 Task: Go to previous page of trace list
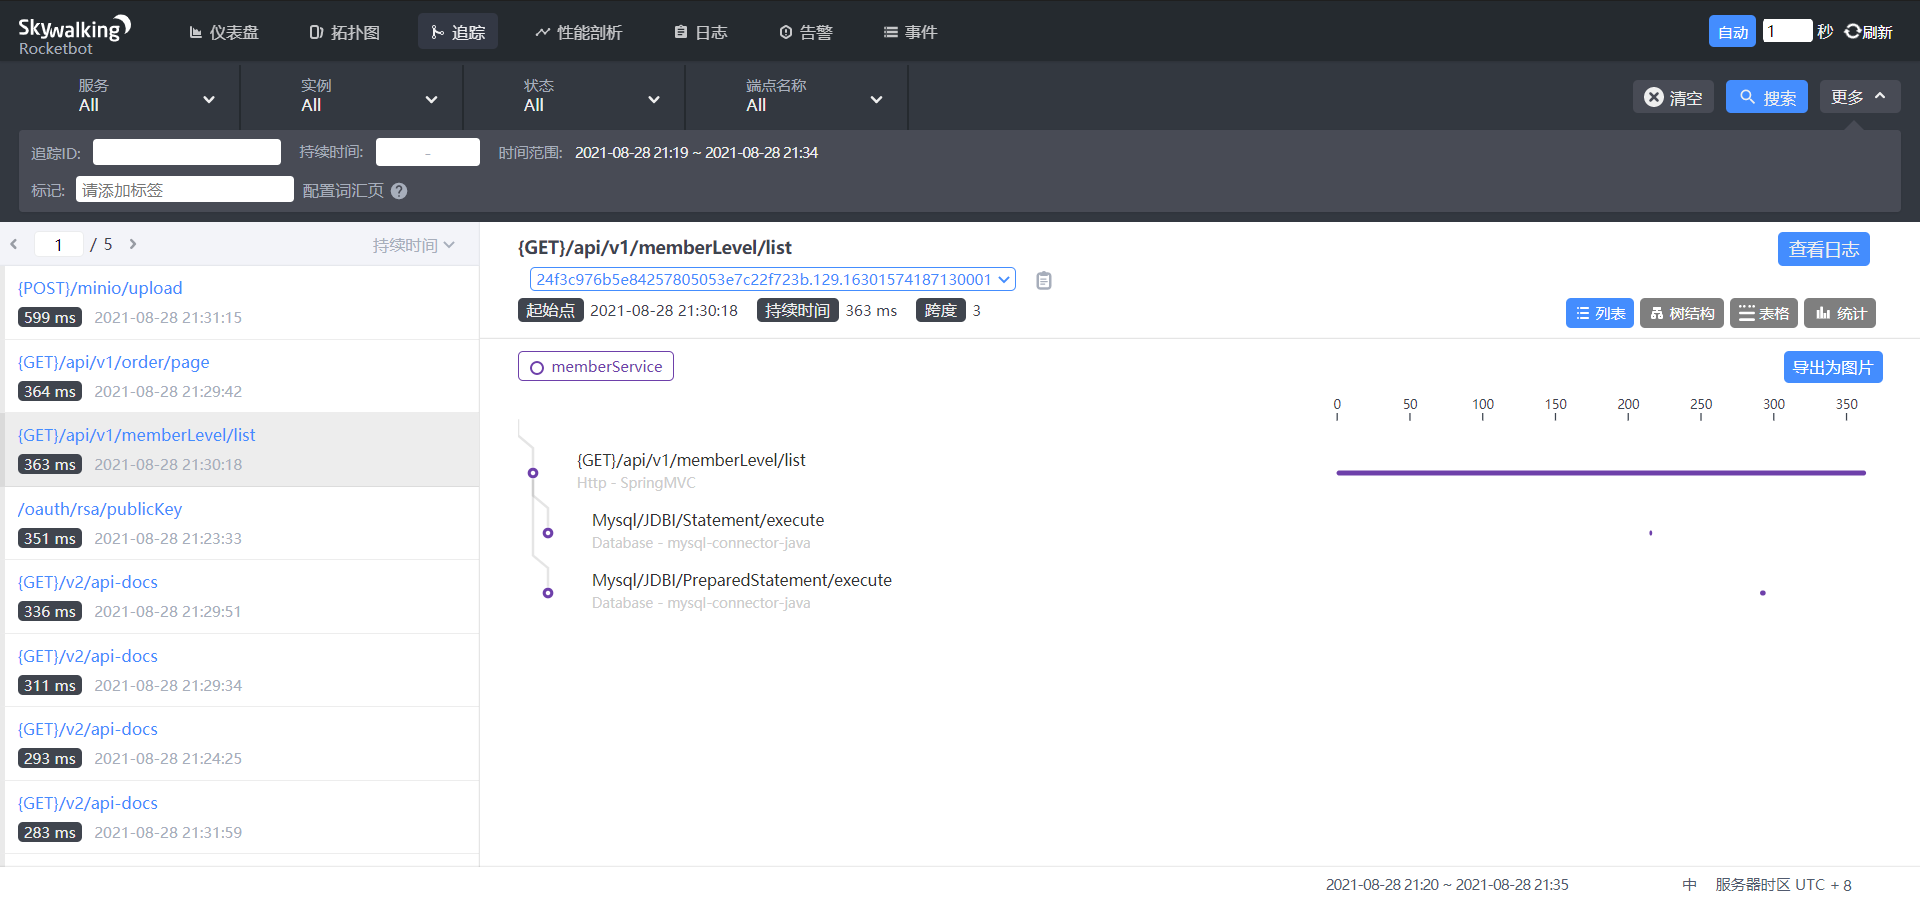tap(14, 244)
